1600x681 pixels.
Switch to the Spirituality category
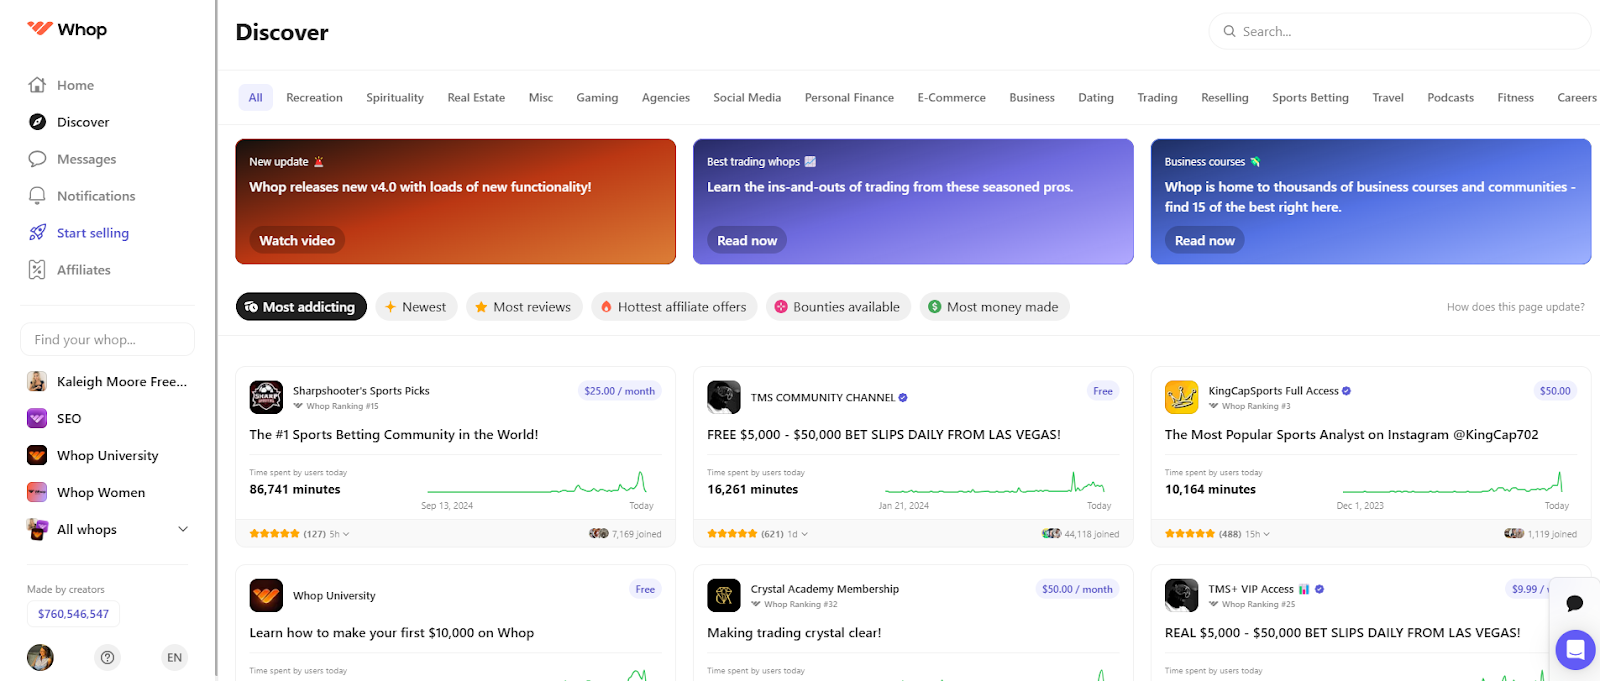pyautogui.click(x=395, y=97)
